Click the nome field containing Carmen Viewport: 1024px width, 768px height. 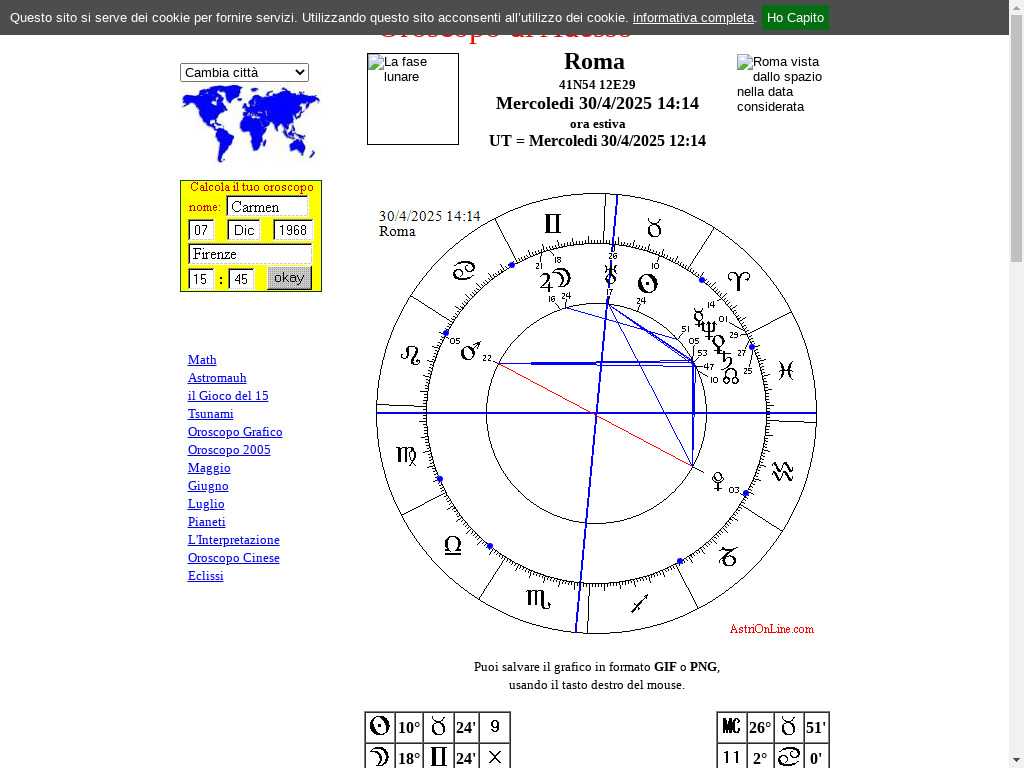click(x=267, y=206)
